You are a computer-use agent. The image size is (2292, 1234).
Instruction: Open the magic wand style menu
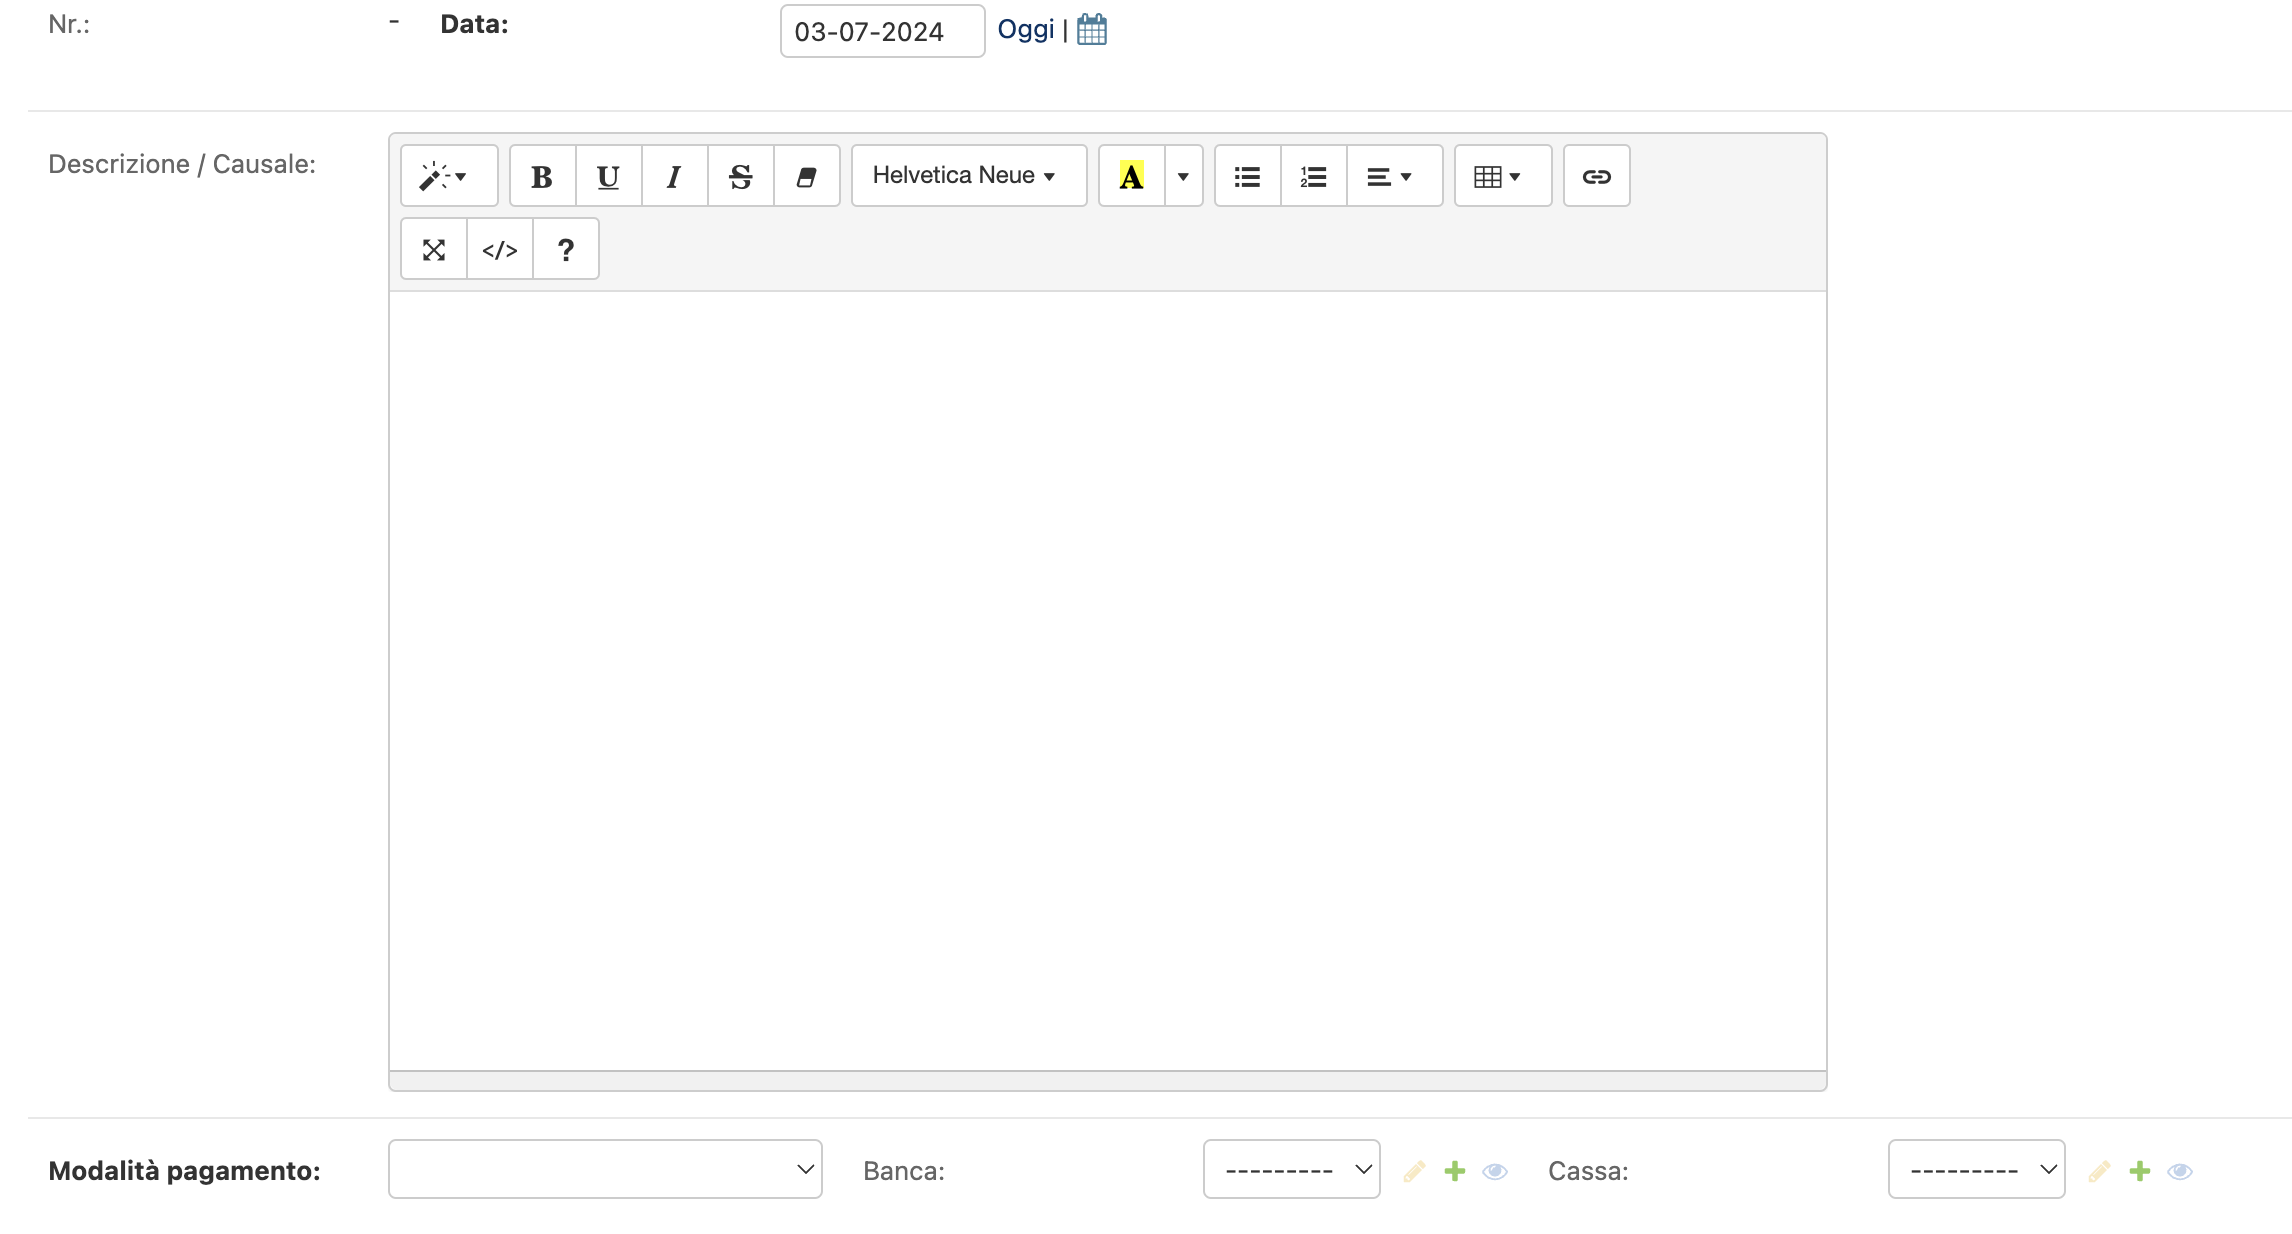(x=448, y=176)
